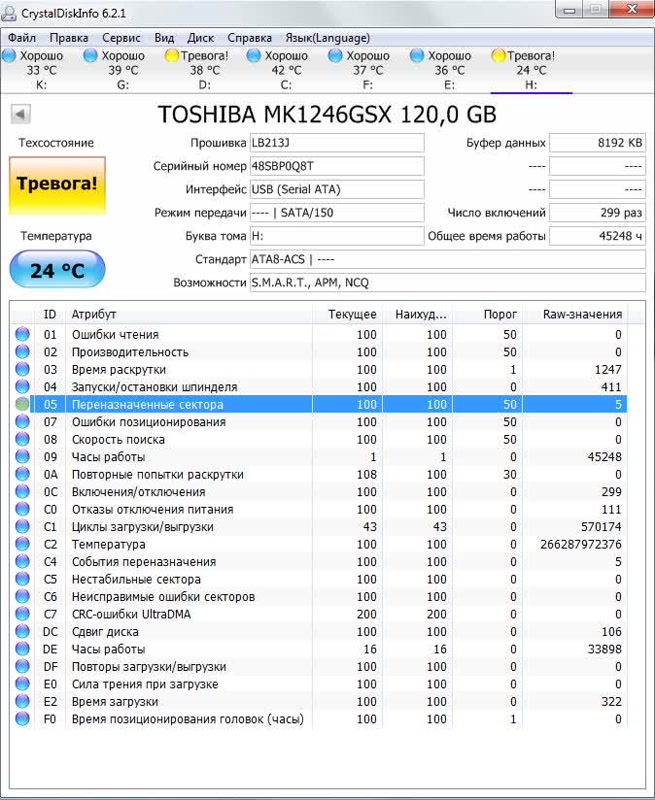
Task: Click the Атрибут column header
Action: pyautogui.click(x=189, y=314)
